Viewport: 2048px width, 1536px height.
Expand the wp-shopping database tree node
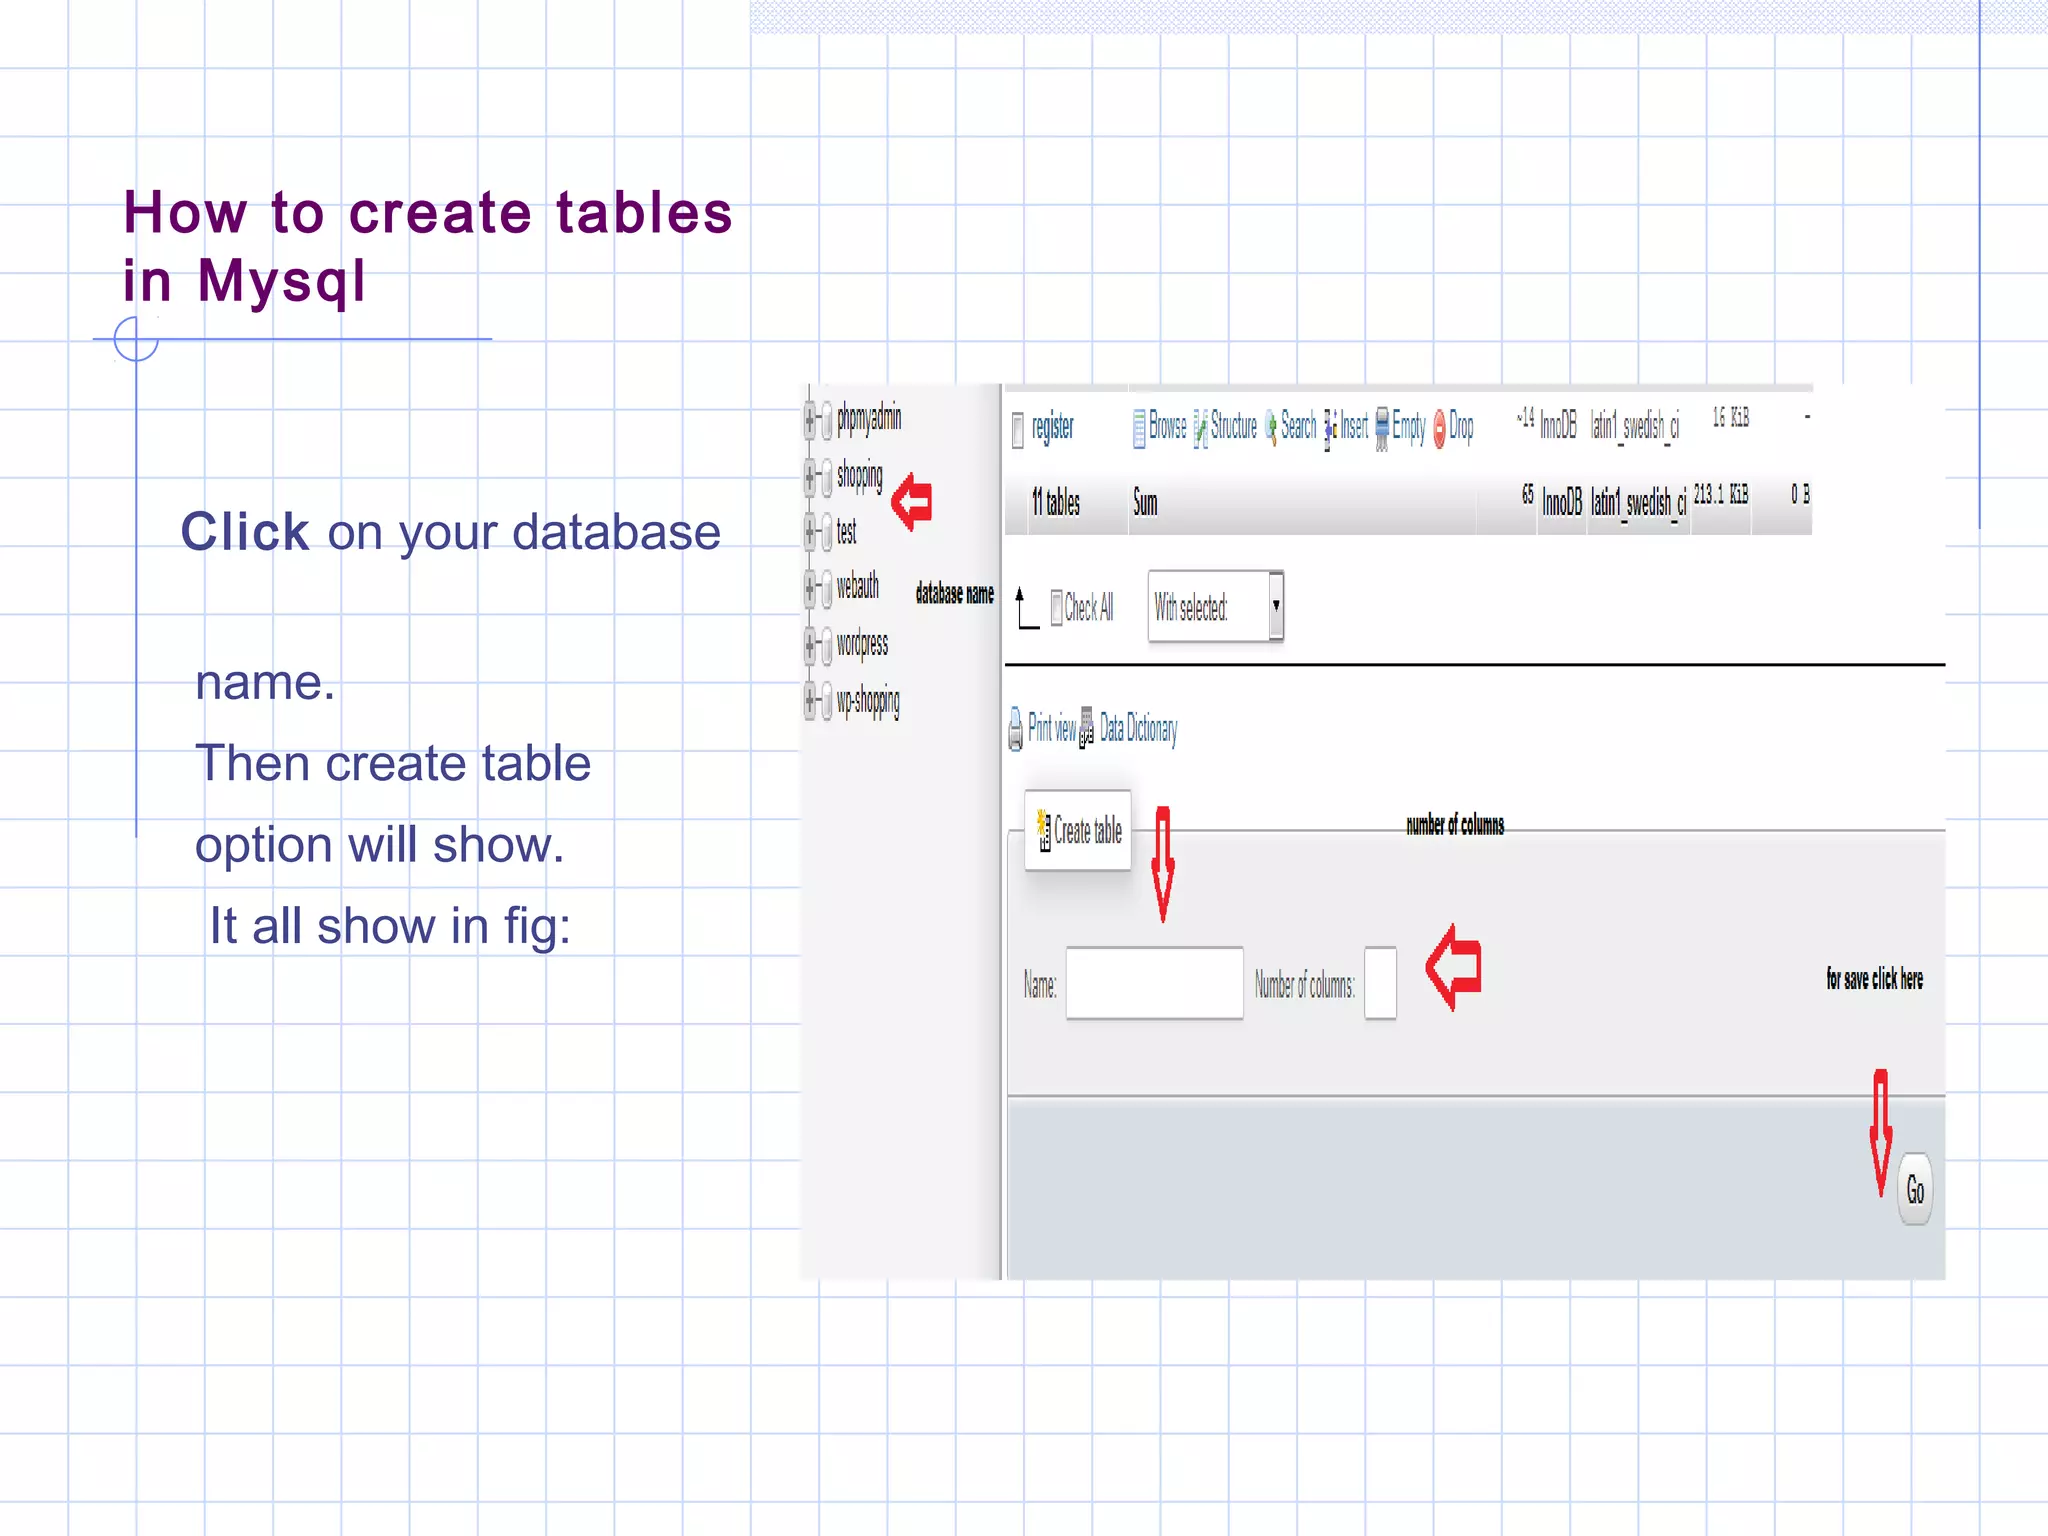(x=810, y=700)
